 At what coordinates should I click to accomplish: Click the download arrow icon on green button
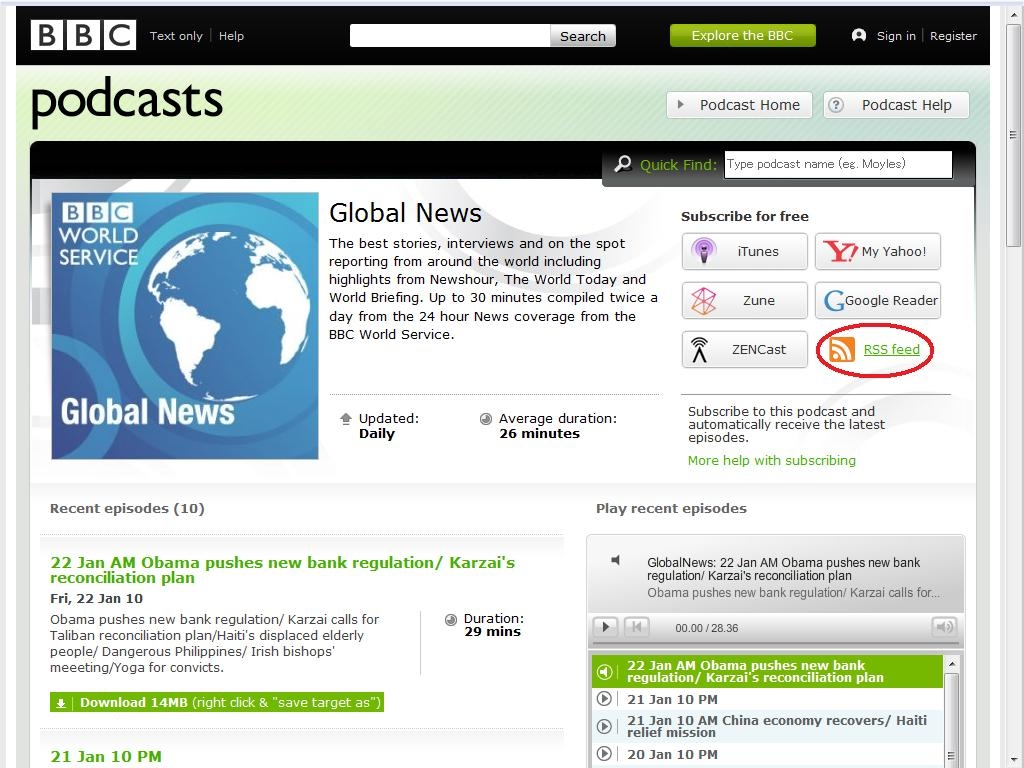61,703
